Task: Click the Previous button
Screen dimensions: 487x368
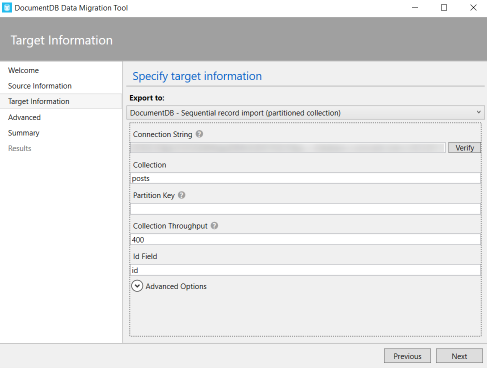Action: point(407,356)
